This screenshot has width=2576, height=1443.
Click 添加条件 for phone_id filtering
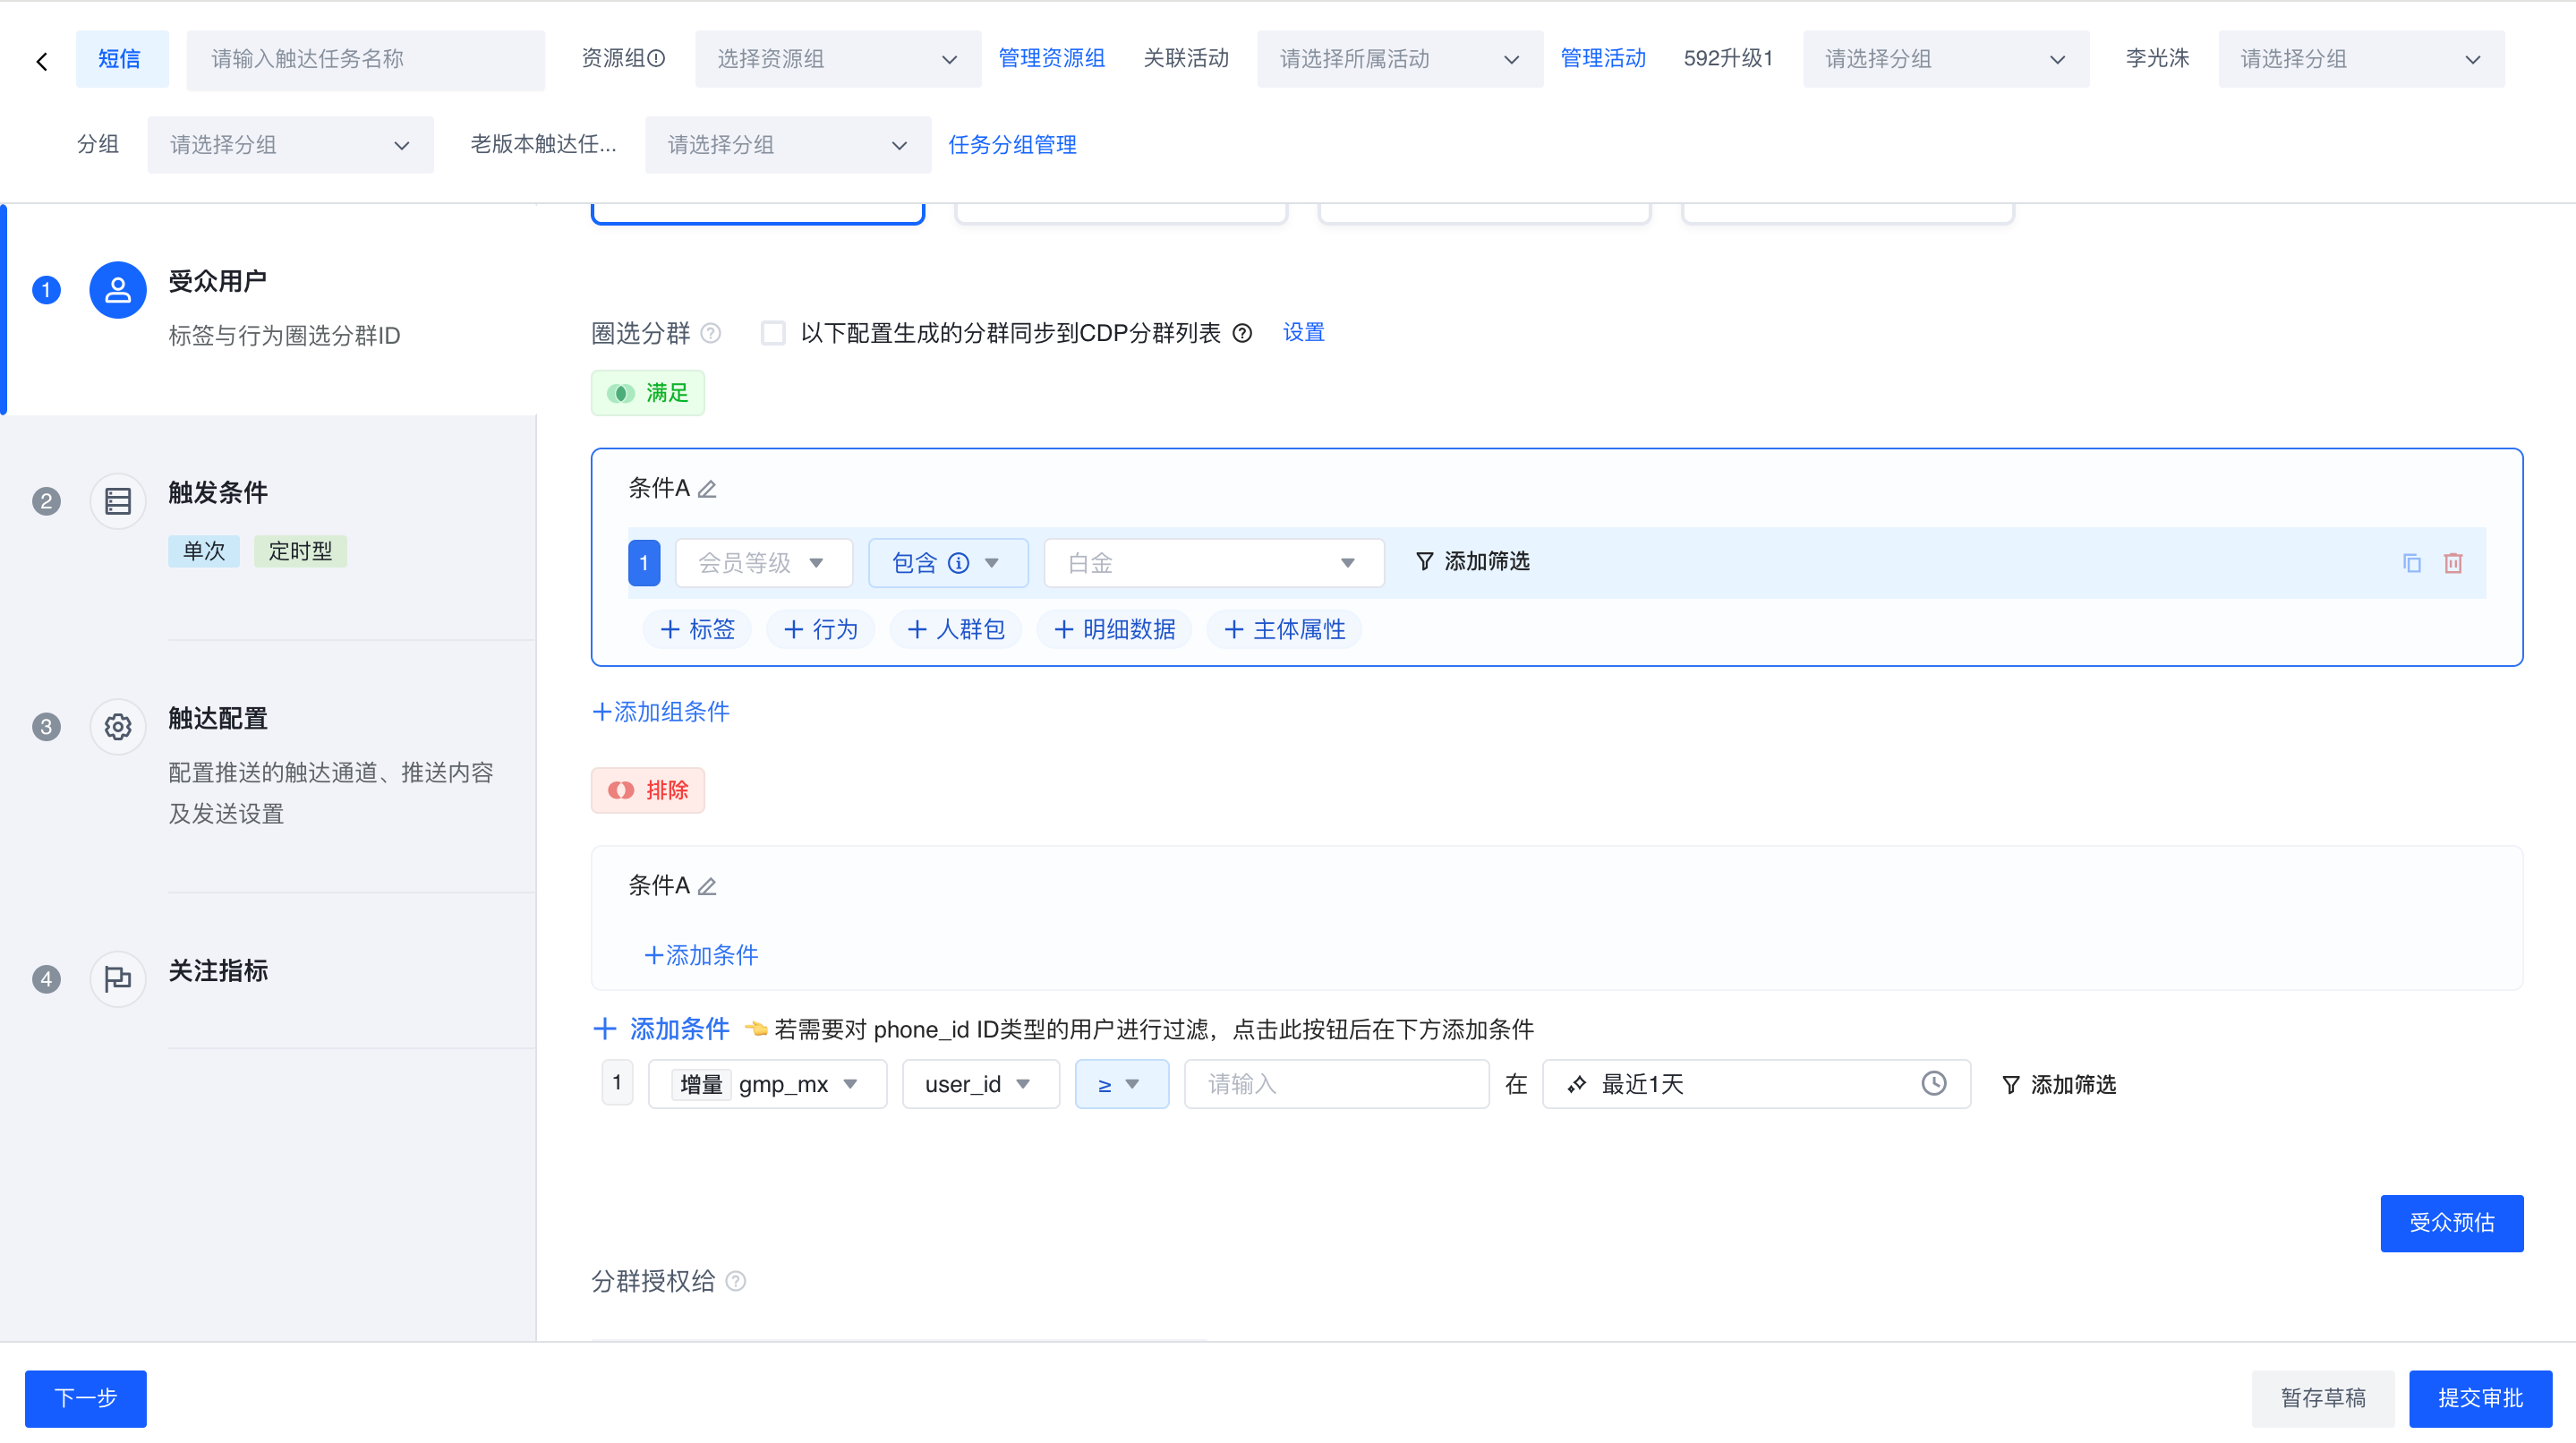[x=661, y=1029]
